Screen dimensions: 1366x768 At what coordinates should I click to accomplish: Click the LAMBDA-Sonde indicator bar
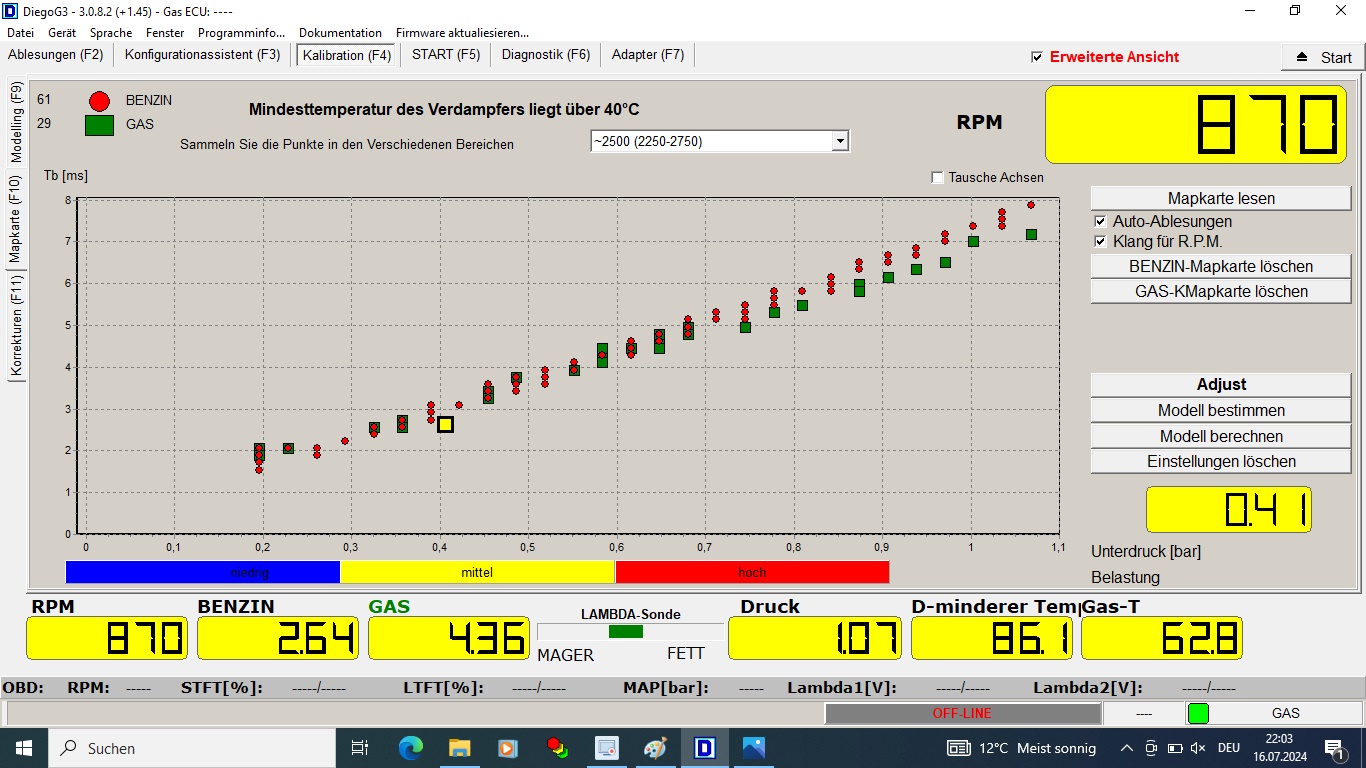[x=630, y=632]
